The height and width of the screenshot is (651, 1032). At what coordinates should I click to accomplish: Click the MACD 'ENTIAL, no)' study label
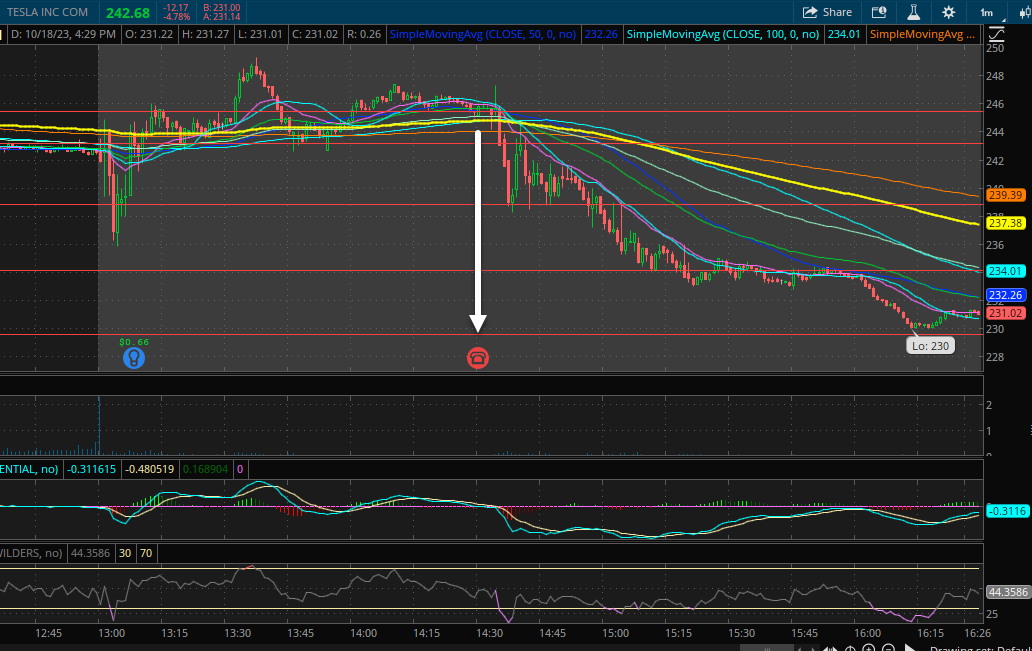(29, 469)
